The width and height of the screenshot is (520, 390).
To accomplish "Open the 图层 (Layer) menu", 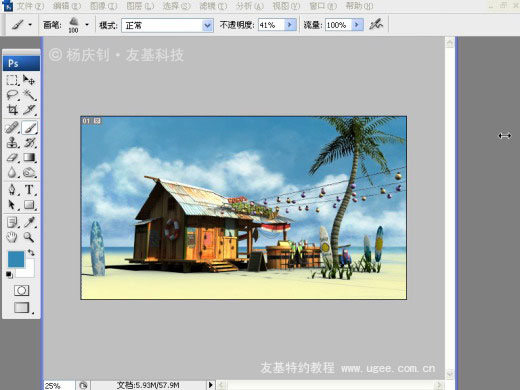I will click(140, 6).
